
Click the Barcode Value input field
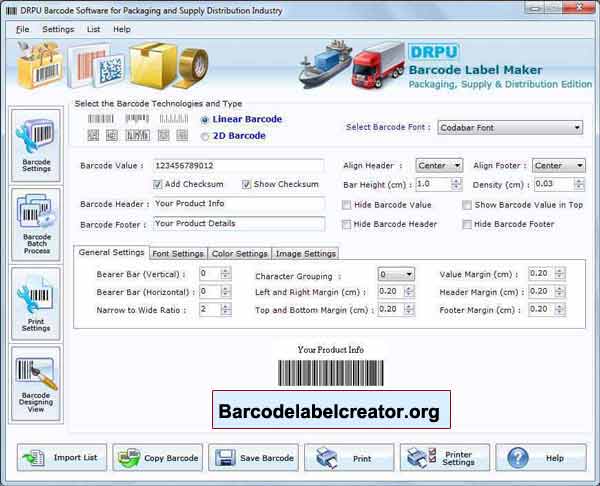239,166
